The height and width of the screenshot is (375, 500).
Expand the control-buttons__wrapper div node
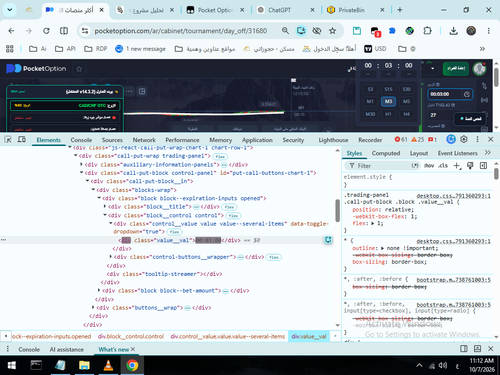pos(111,257)
